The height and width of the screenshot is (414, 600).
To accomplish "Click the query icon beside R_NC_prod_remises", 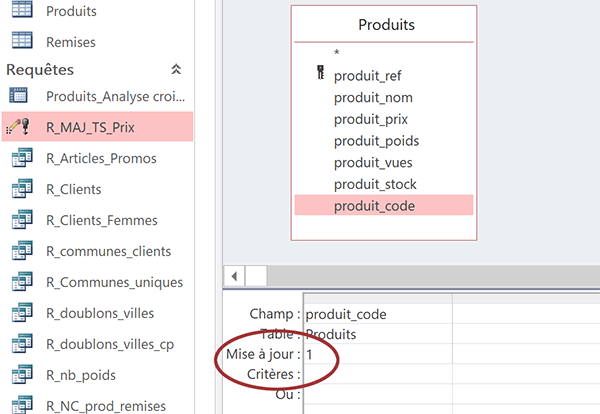I will [x=22, y=405].
